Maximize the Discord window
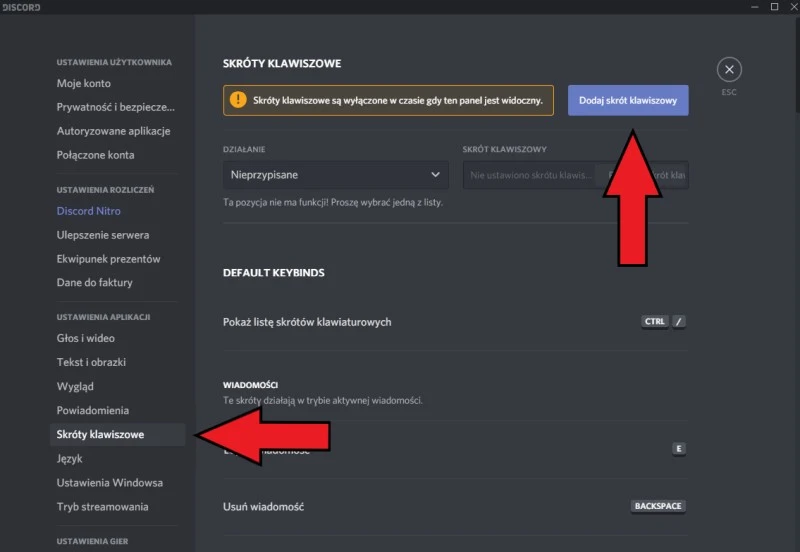 coord(774,7)
